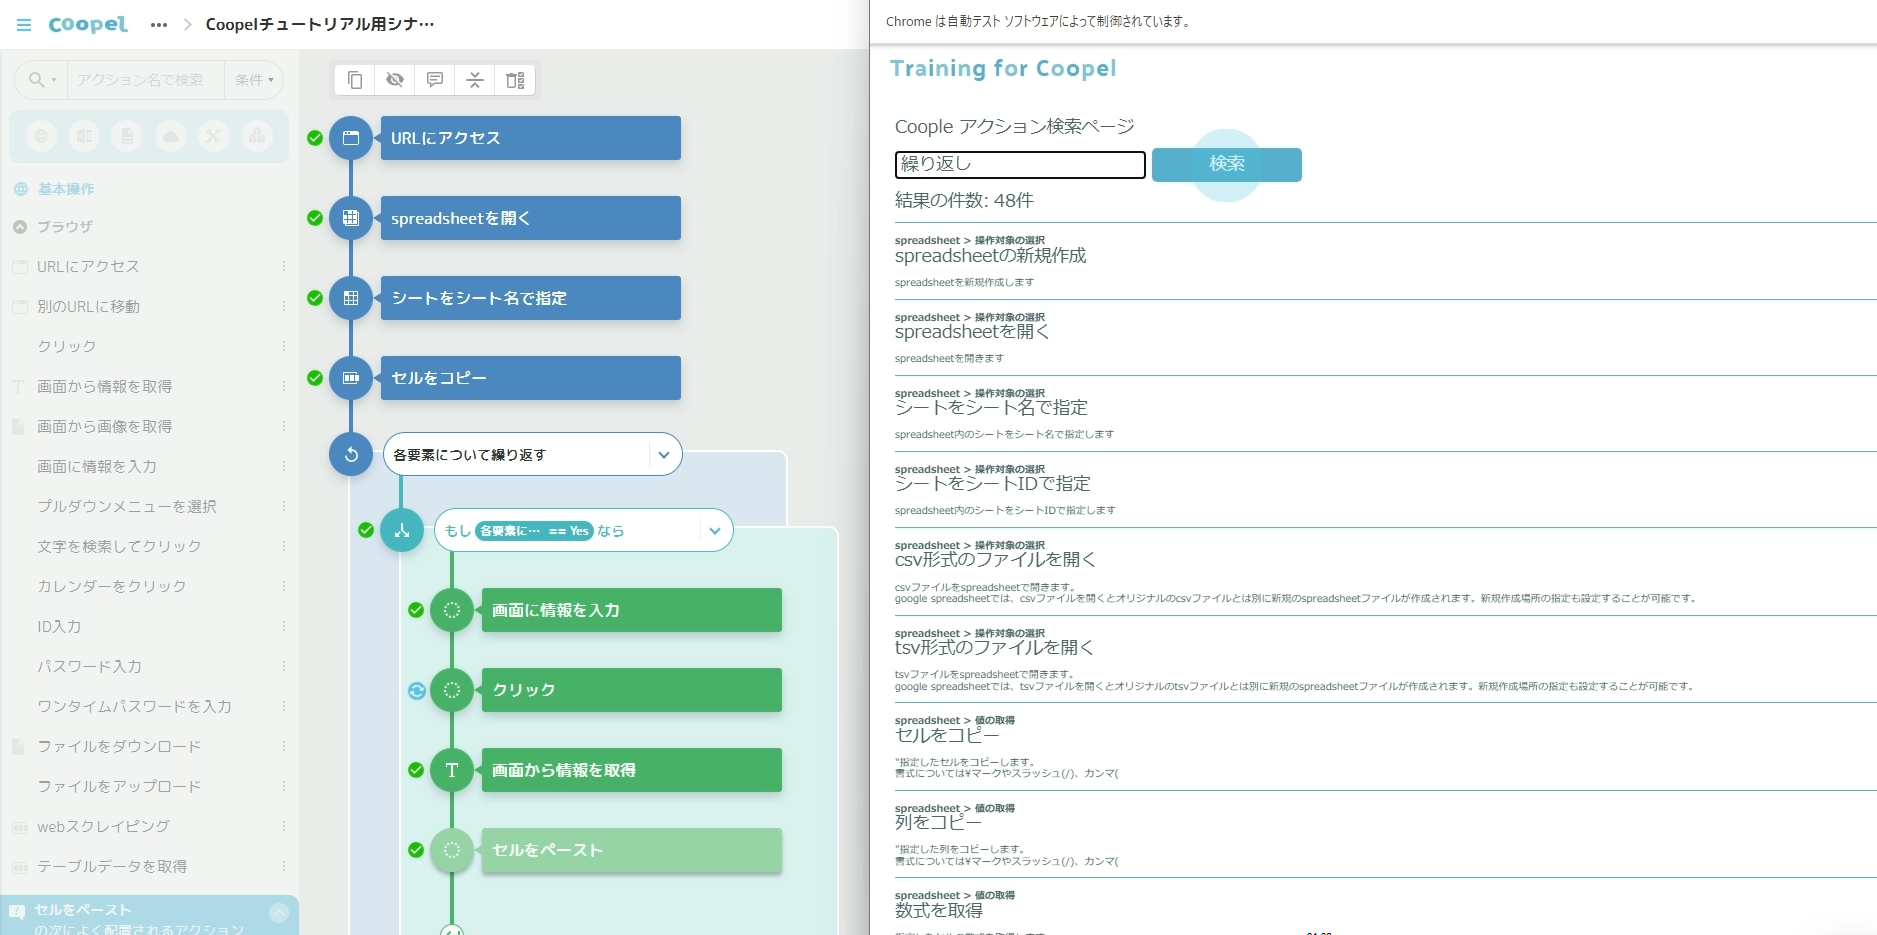Select the spreadsheetを開く step block
The image size is (1877, 935).
530,218
